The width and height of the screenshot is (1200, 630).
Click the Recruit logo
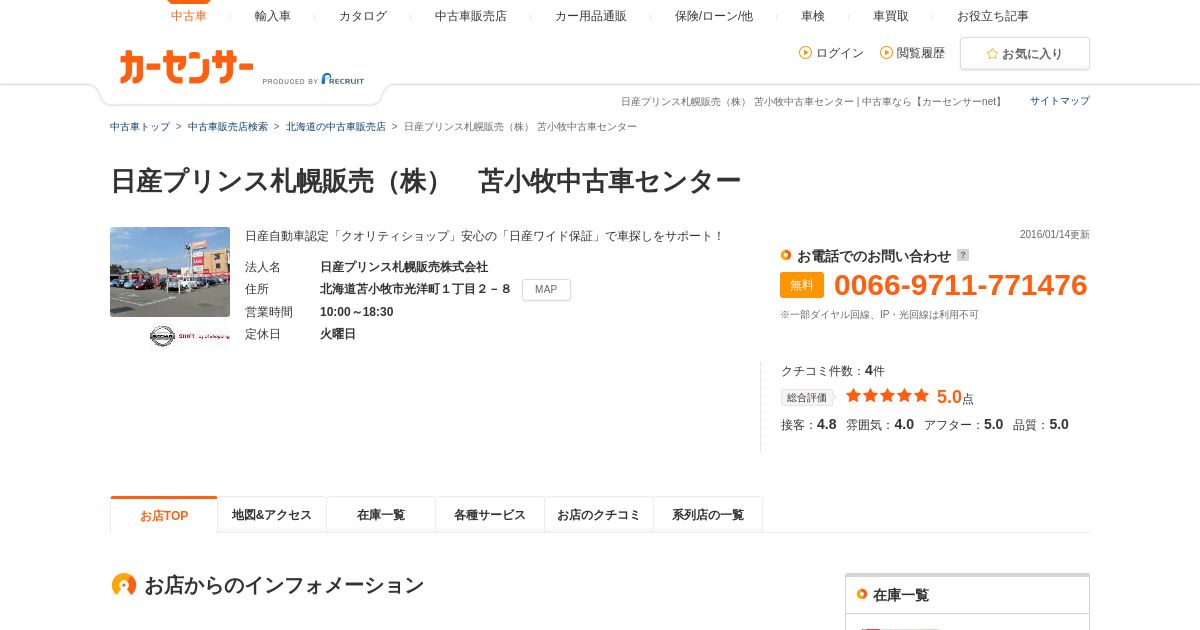coord(343,79)
